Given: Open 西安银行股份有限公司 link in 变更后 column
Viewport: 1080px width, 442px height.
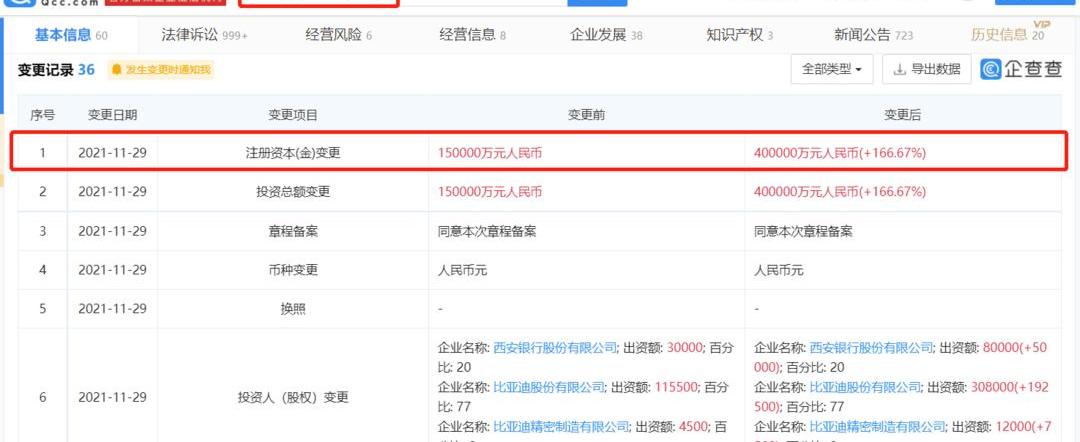Looking at the screenshot, I should [x=871, y=348].
